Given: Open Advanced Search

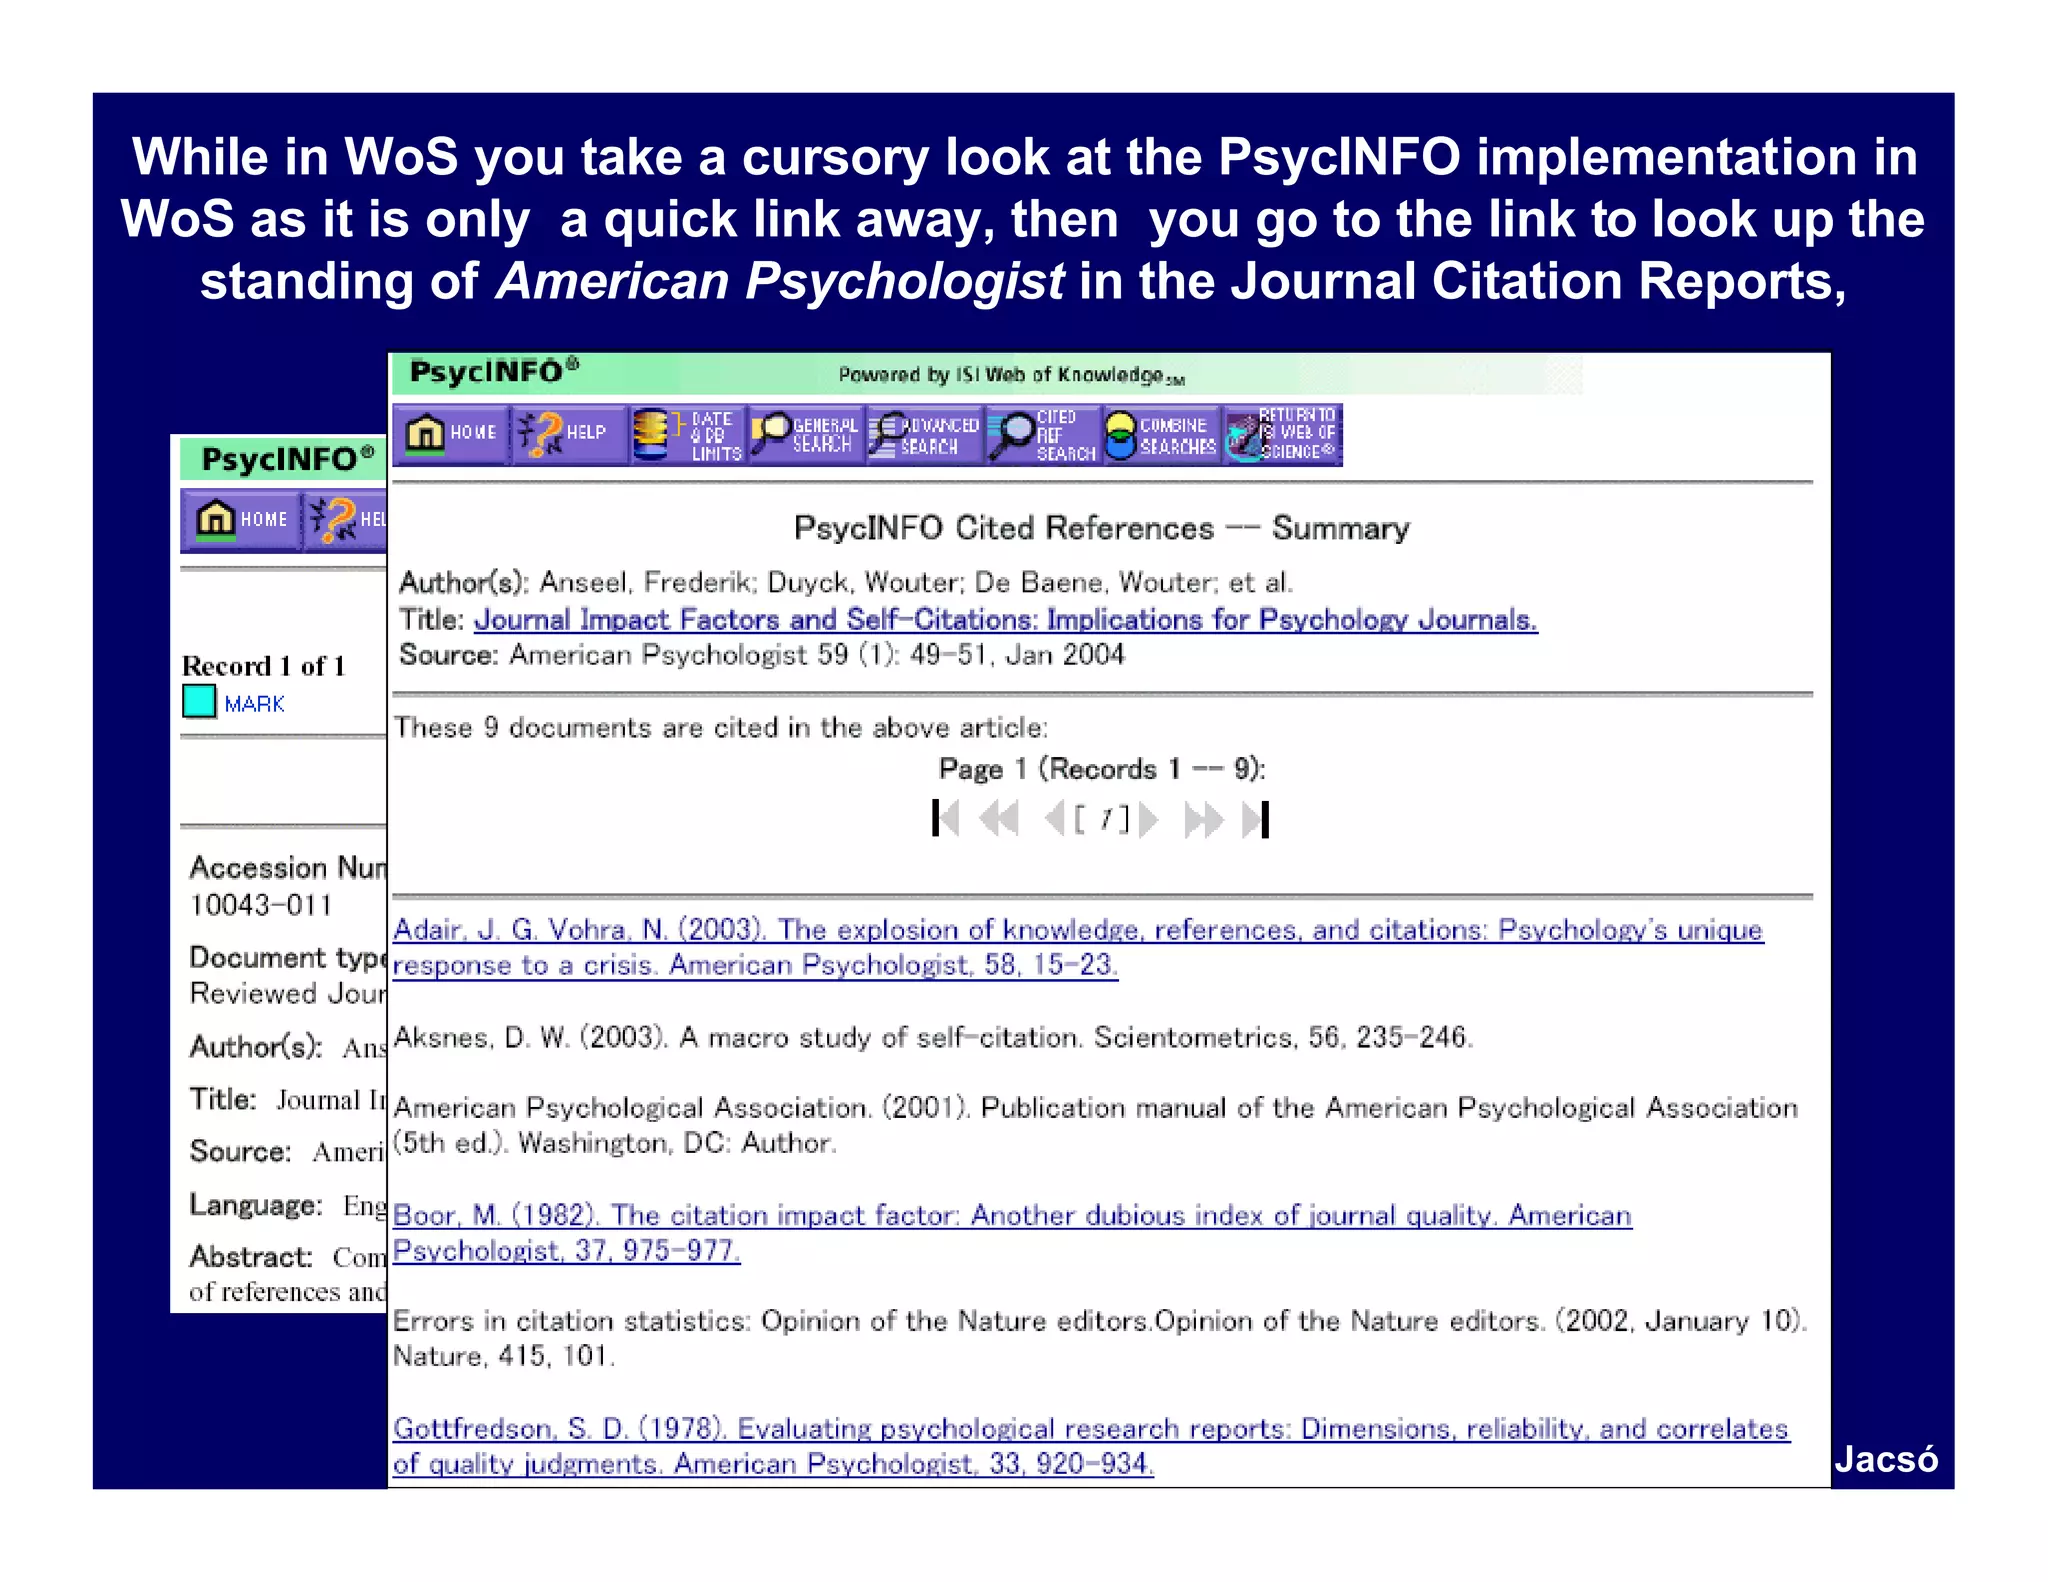Looking at the screenshot, I should [x=925, y=435].
